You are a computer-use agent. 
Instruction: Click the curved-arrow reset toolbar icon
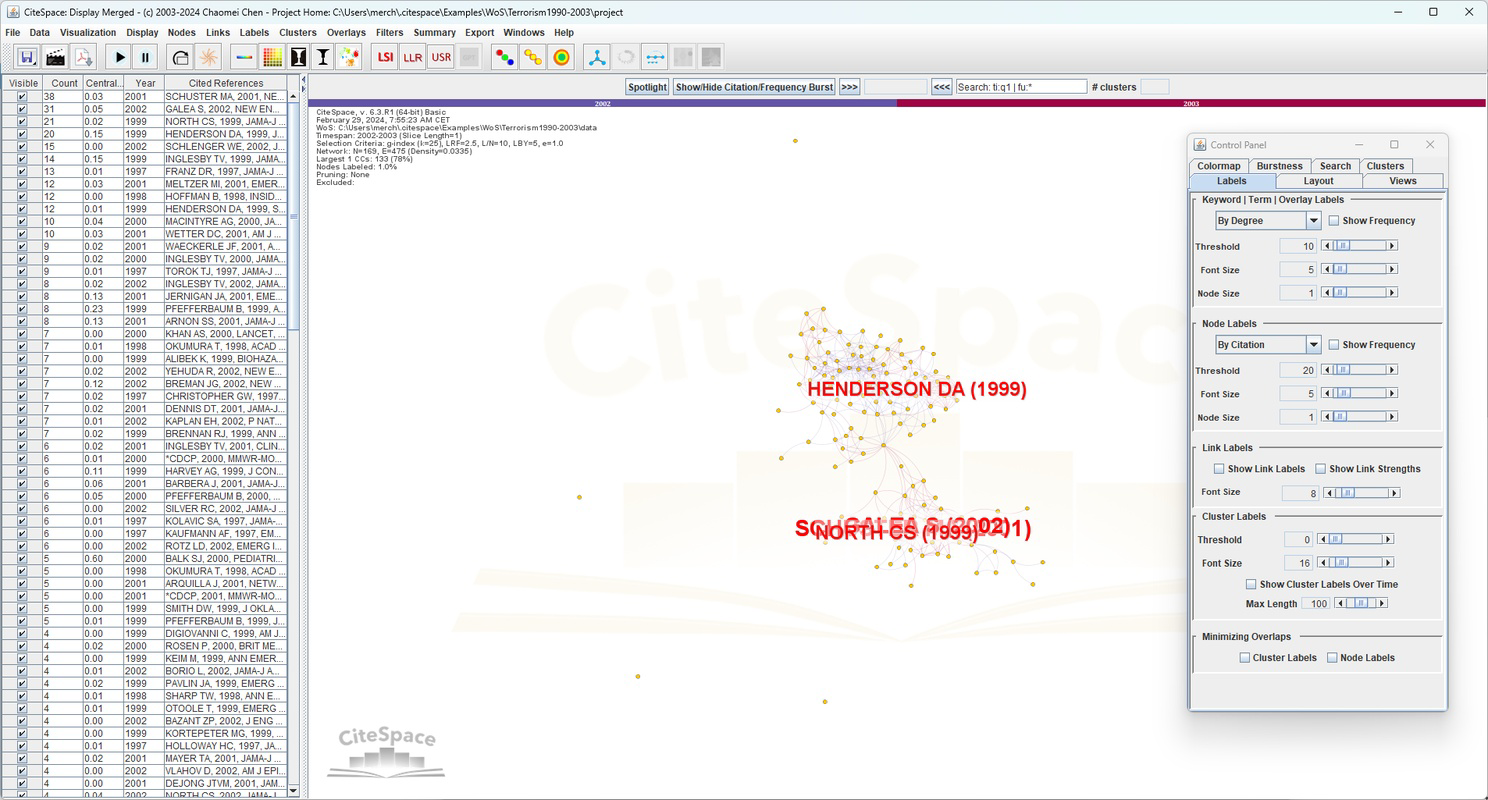click(180, 57)
